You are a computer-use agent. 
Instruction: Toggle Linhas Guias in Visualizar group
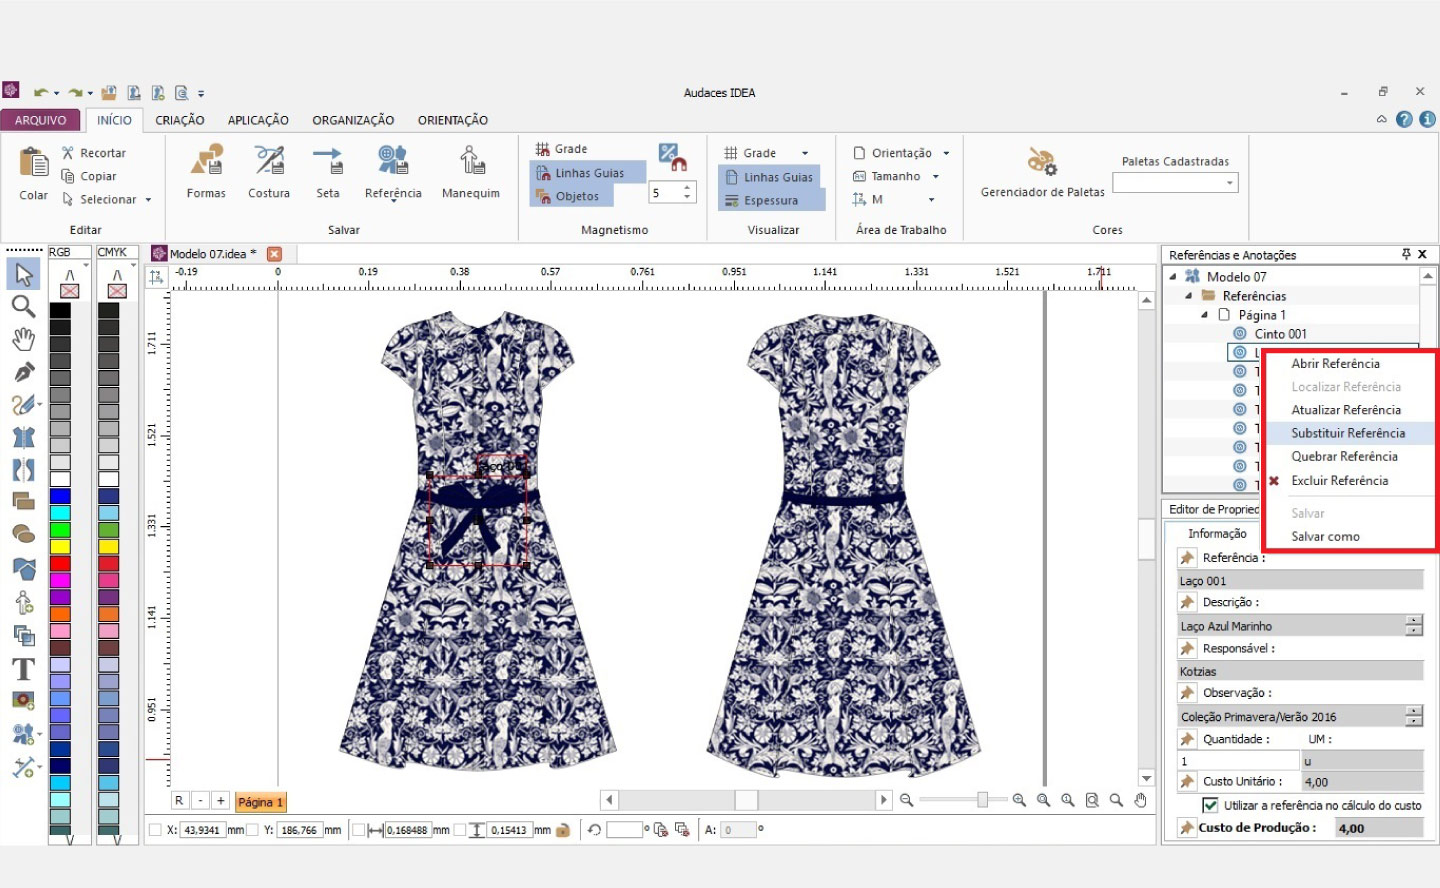[768, 177]
